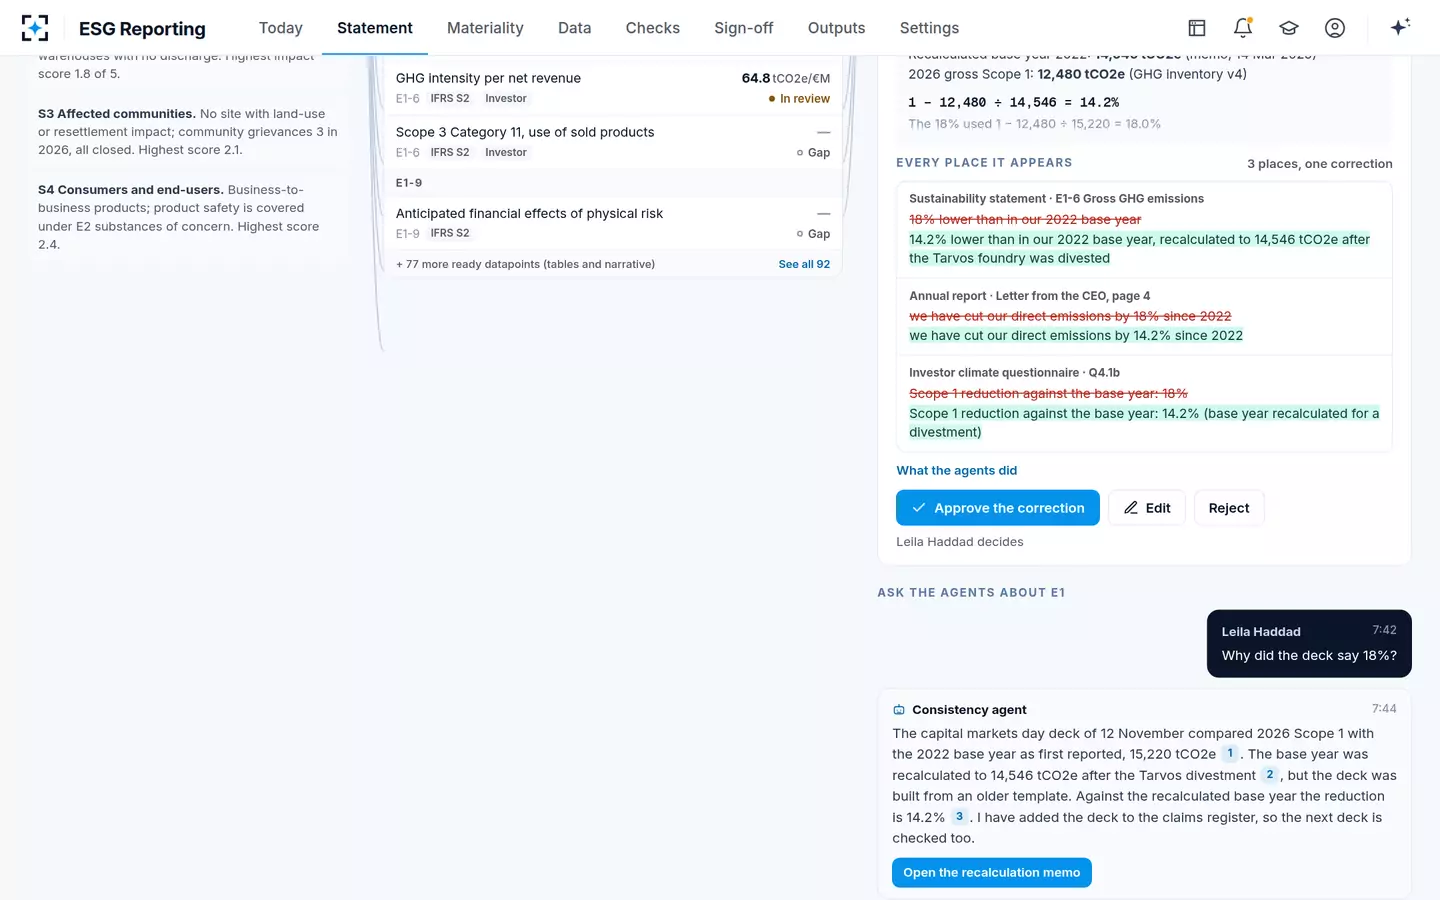Open the notifications bell
Image resolution: width=1440 pixels, height=900 pixels.
1243,28
